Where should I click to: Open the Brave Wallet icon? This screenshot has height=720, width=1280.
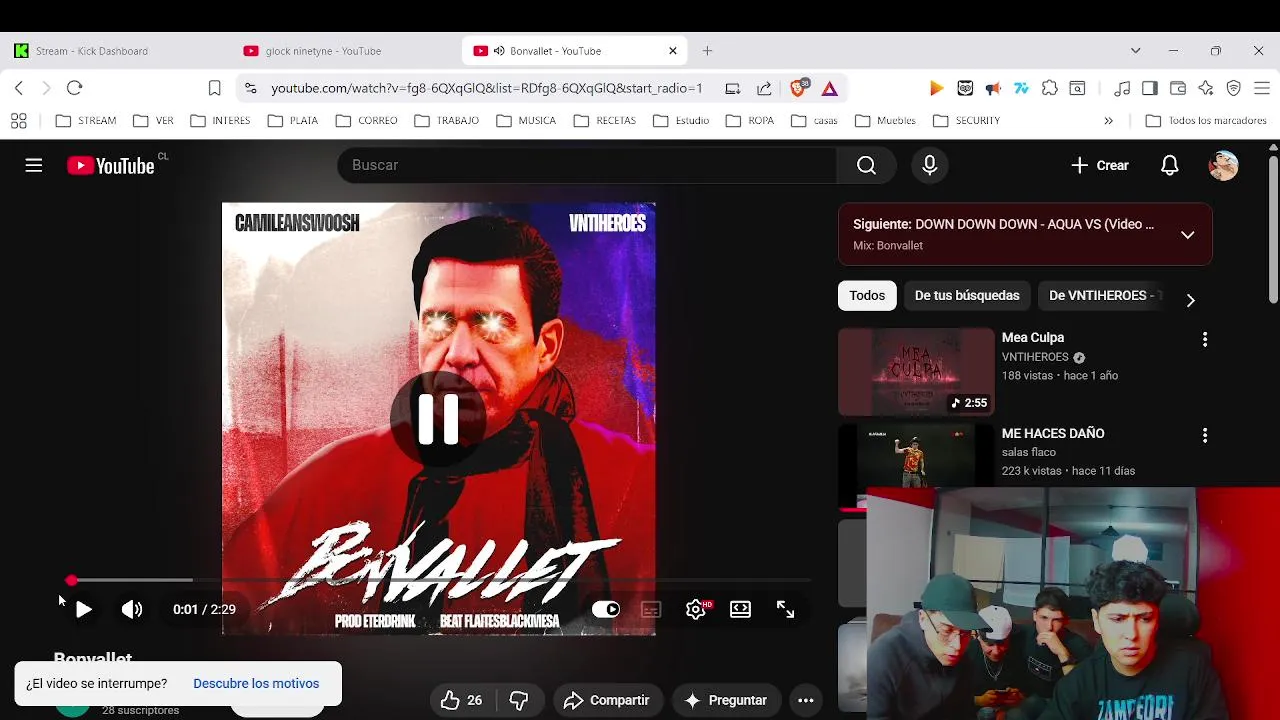point(1178,88)
